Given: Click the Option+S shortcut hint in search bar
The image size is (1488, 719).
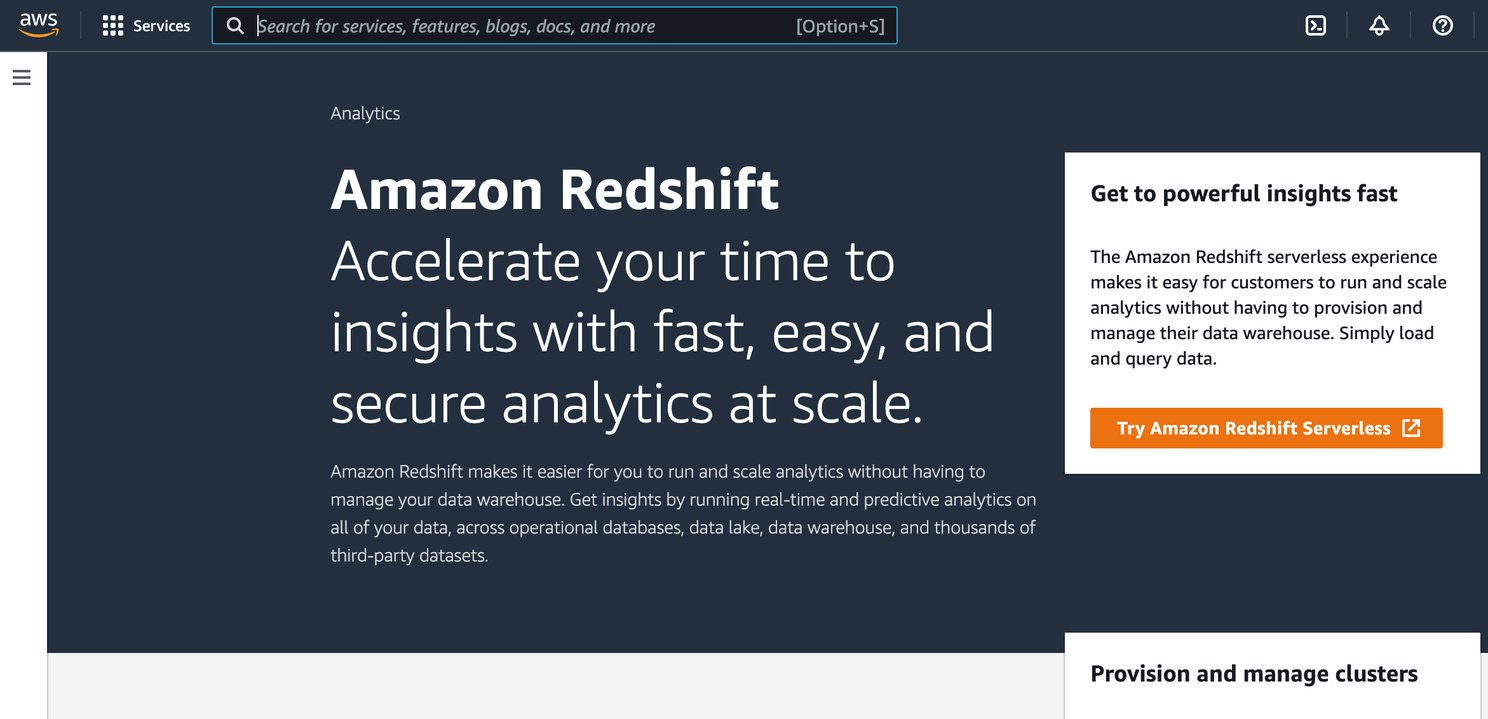Looking at the screenshot, I should tap(840, 25).
